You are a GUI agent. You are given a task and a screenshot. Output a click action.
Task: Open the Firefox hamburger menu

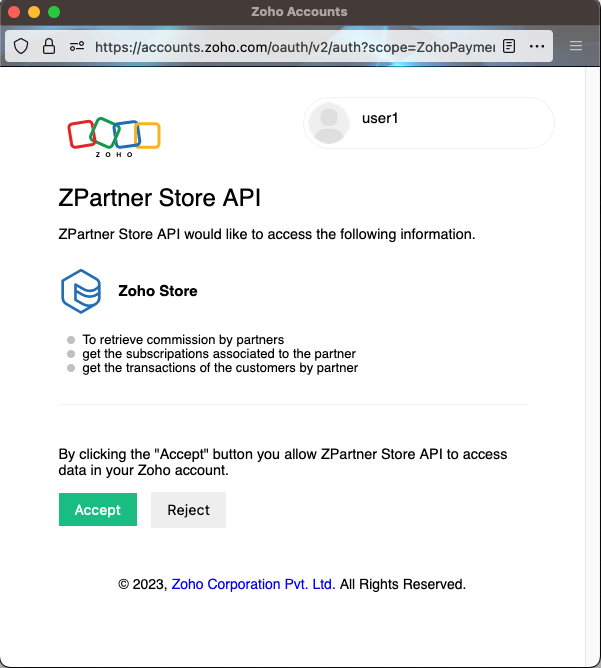click(x=576, y=46)
